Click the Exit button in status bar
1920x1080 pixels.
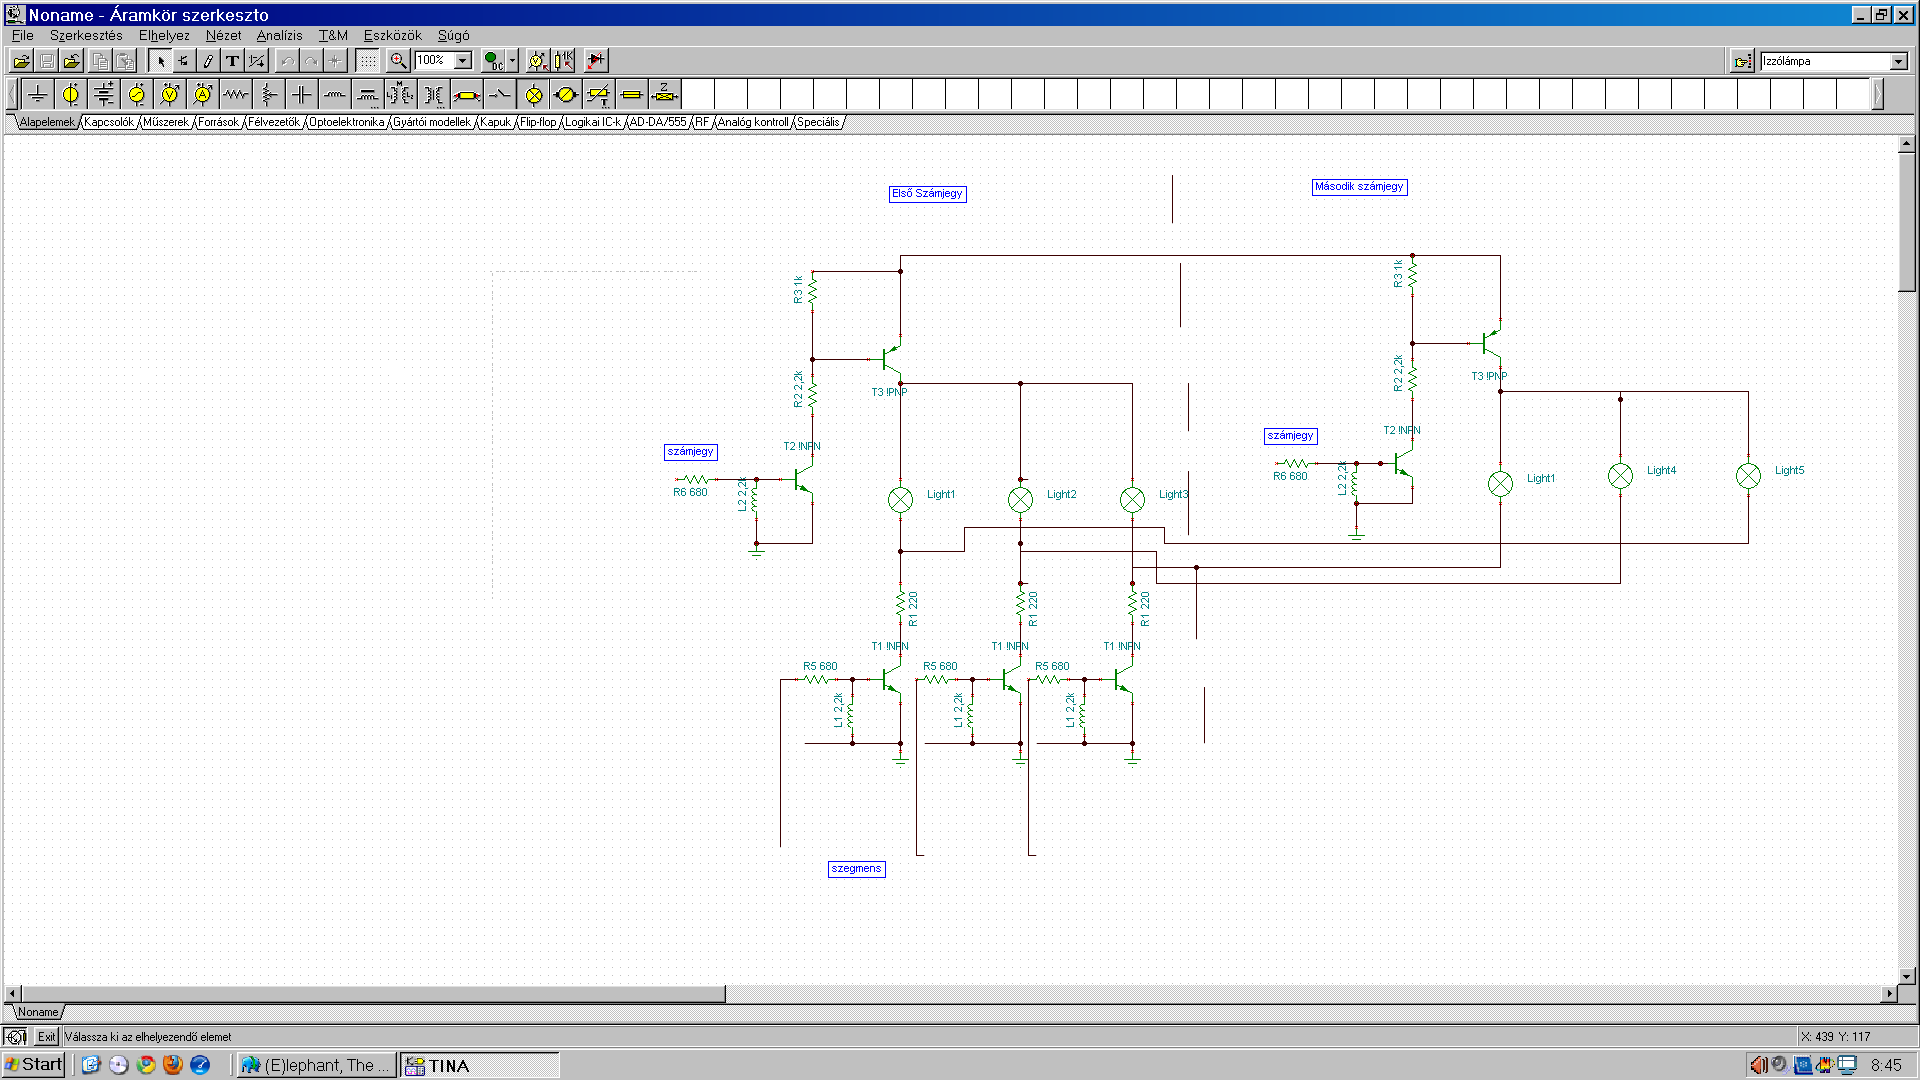47,1037
